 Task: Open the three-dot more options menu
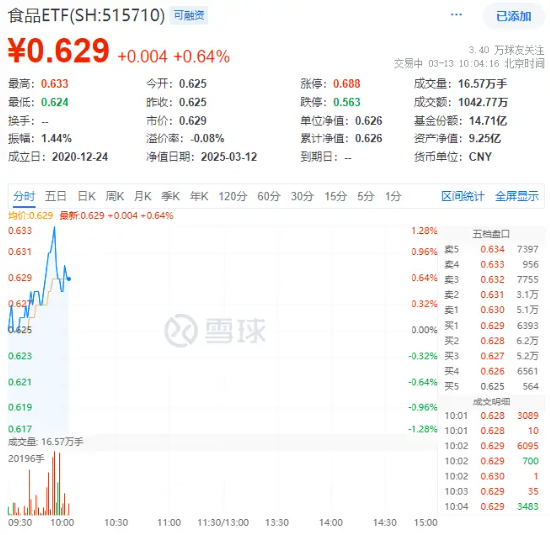tap(456, 15)
